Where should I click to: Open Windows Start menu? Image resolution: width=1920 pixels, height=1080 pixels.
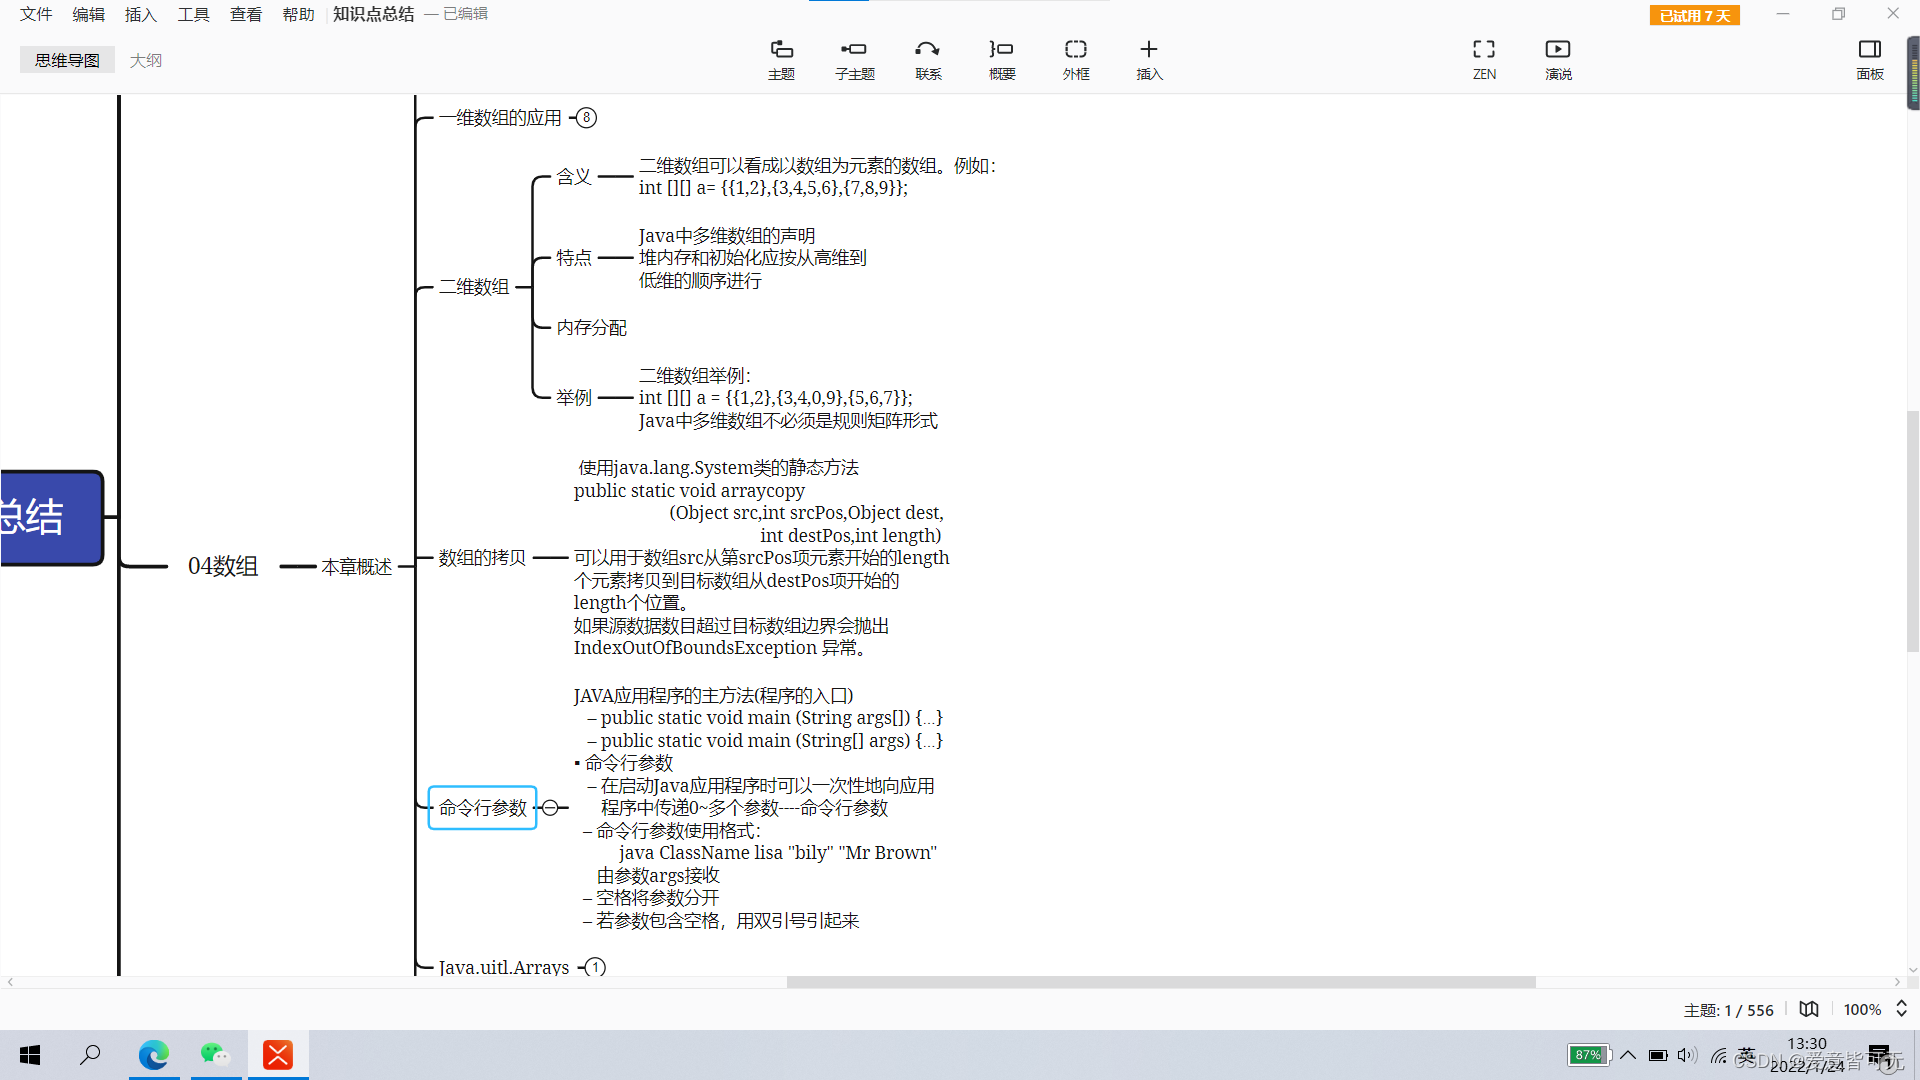30,1055
